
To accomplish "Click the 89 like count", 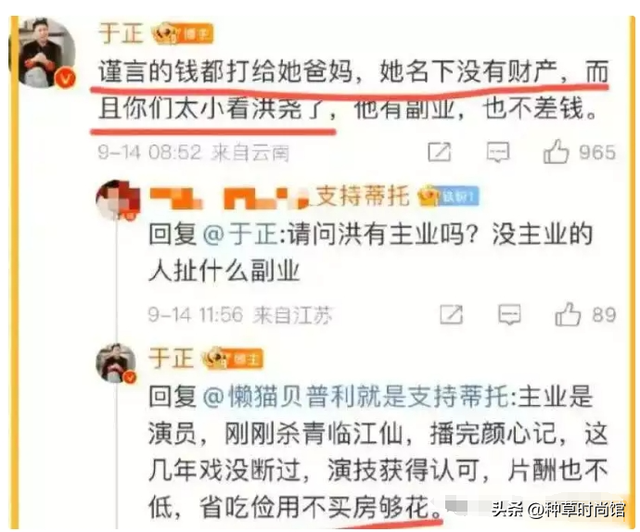I will 604,315.
